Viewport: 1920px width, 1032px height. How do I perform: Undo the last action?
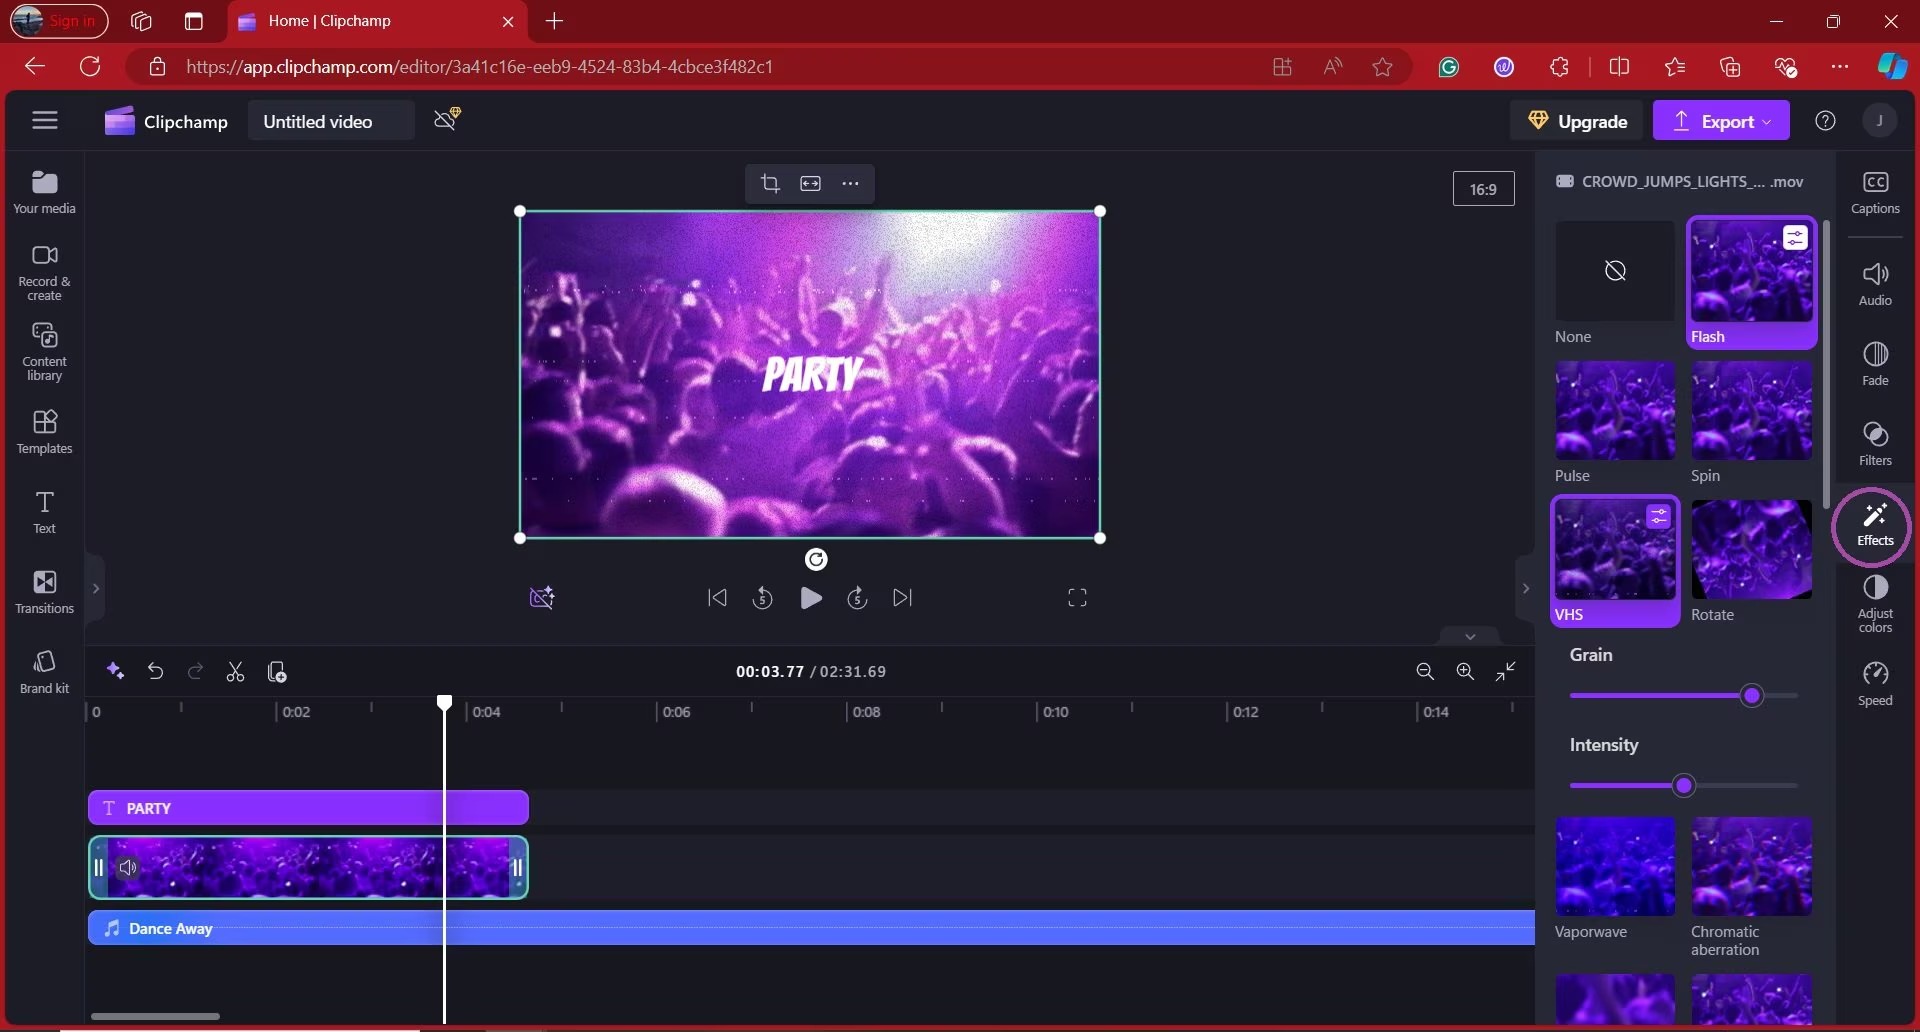155,671
